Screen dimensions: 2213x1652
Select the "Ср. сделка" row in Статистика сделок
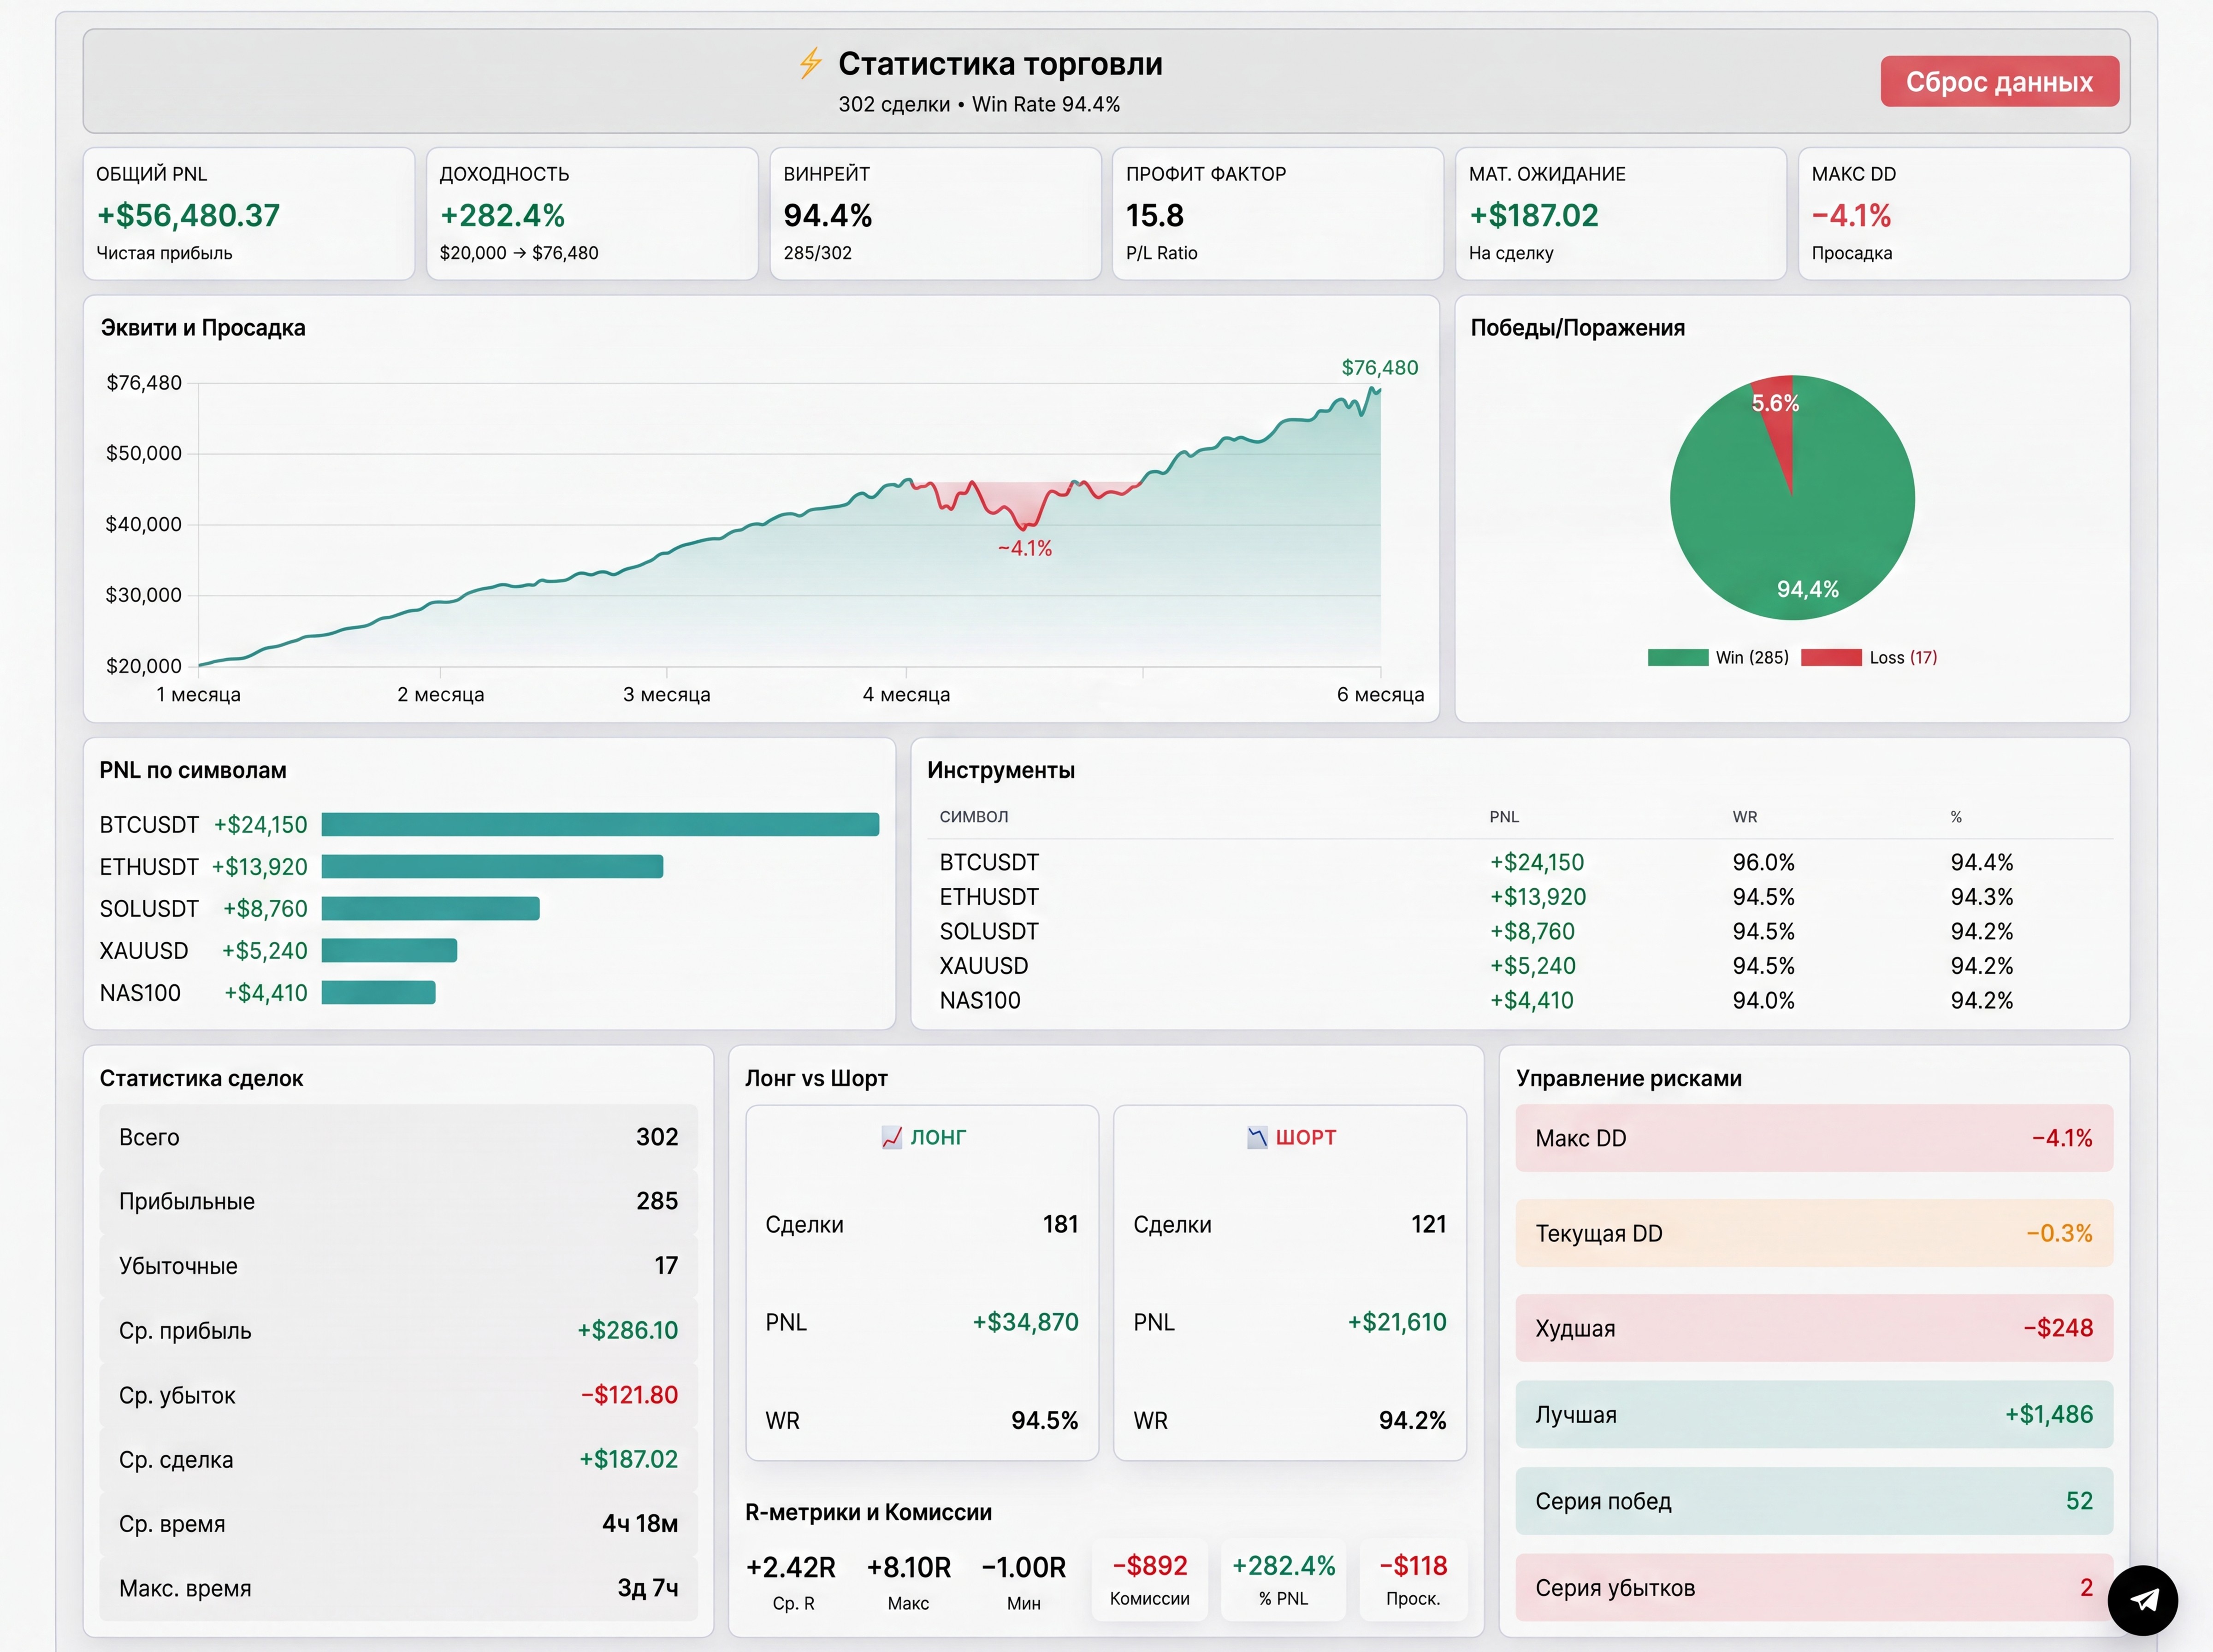(398, 1459)
